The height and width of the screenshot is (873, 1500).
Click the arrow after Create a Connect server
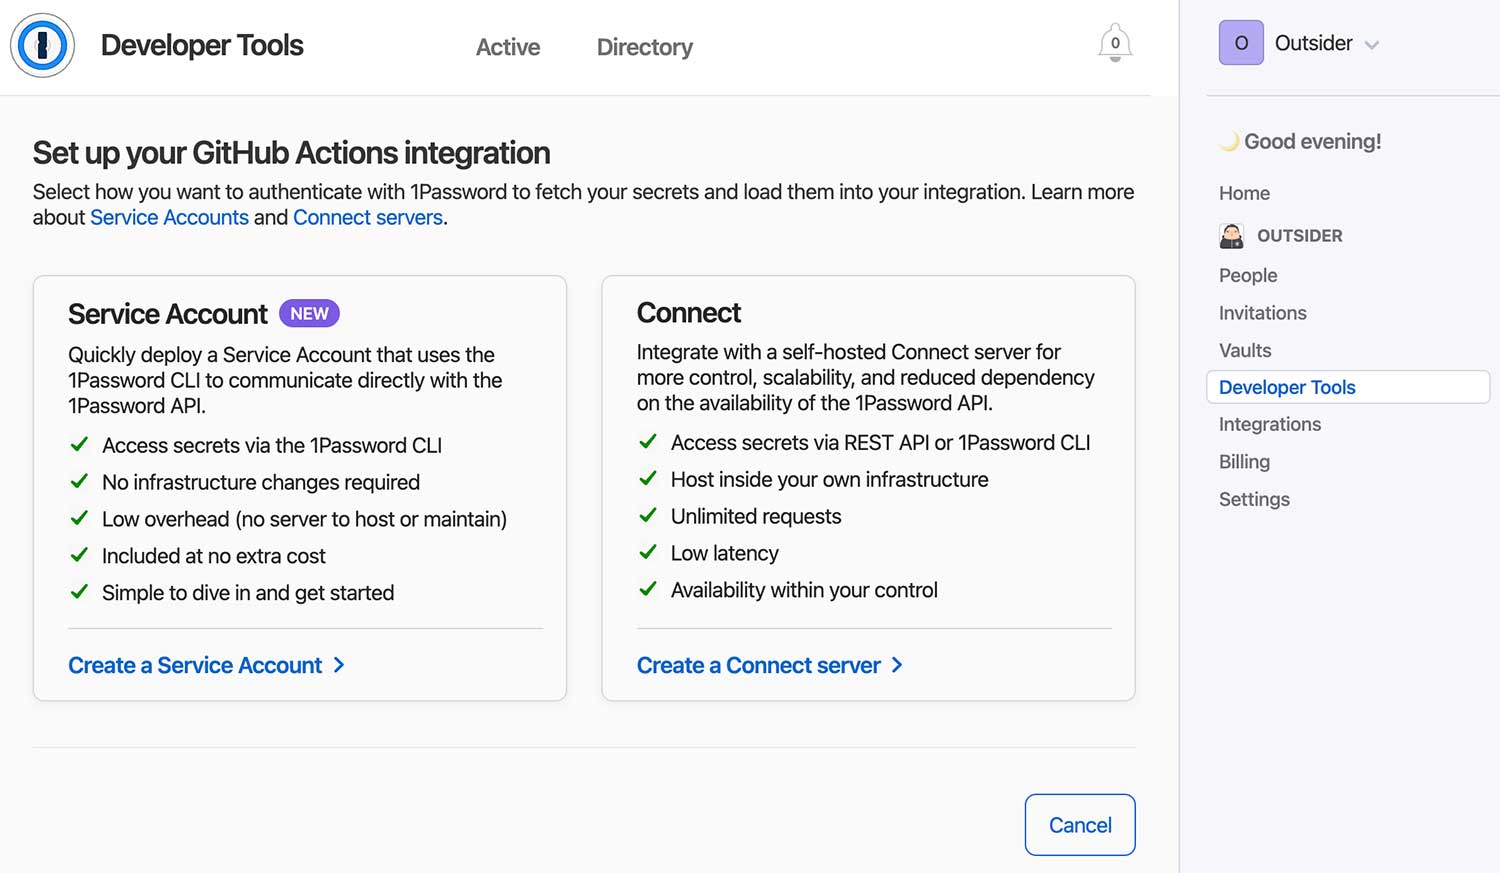897,665
